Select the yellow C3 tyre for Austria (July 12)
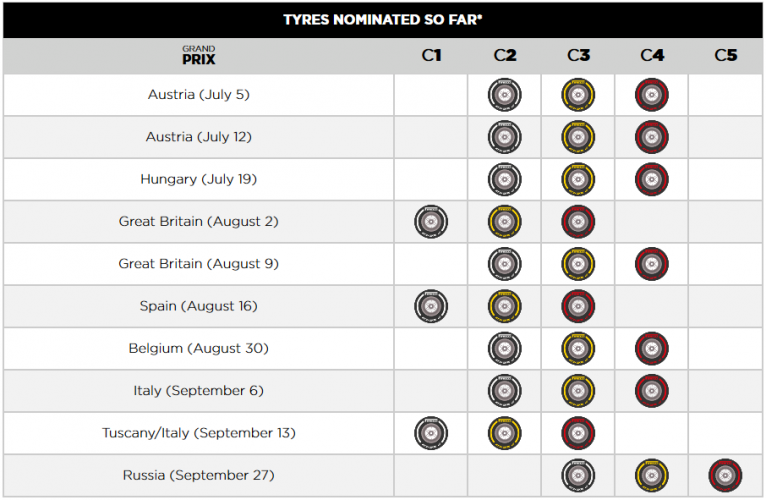The width and height of the screenshot is (766, 500). [x=578, y=137]
